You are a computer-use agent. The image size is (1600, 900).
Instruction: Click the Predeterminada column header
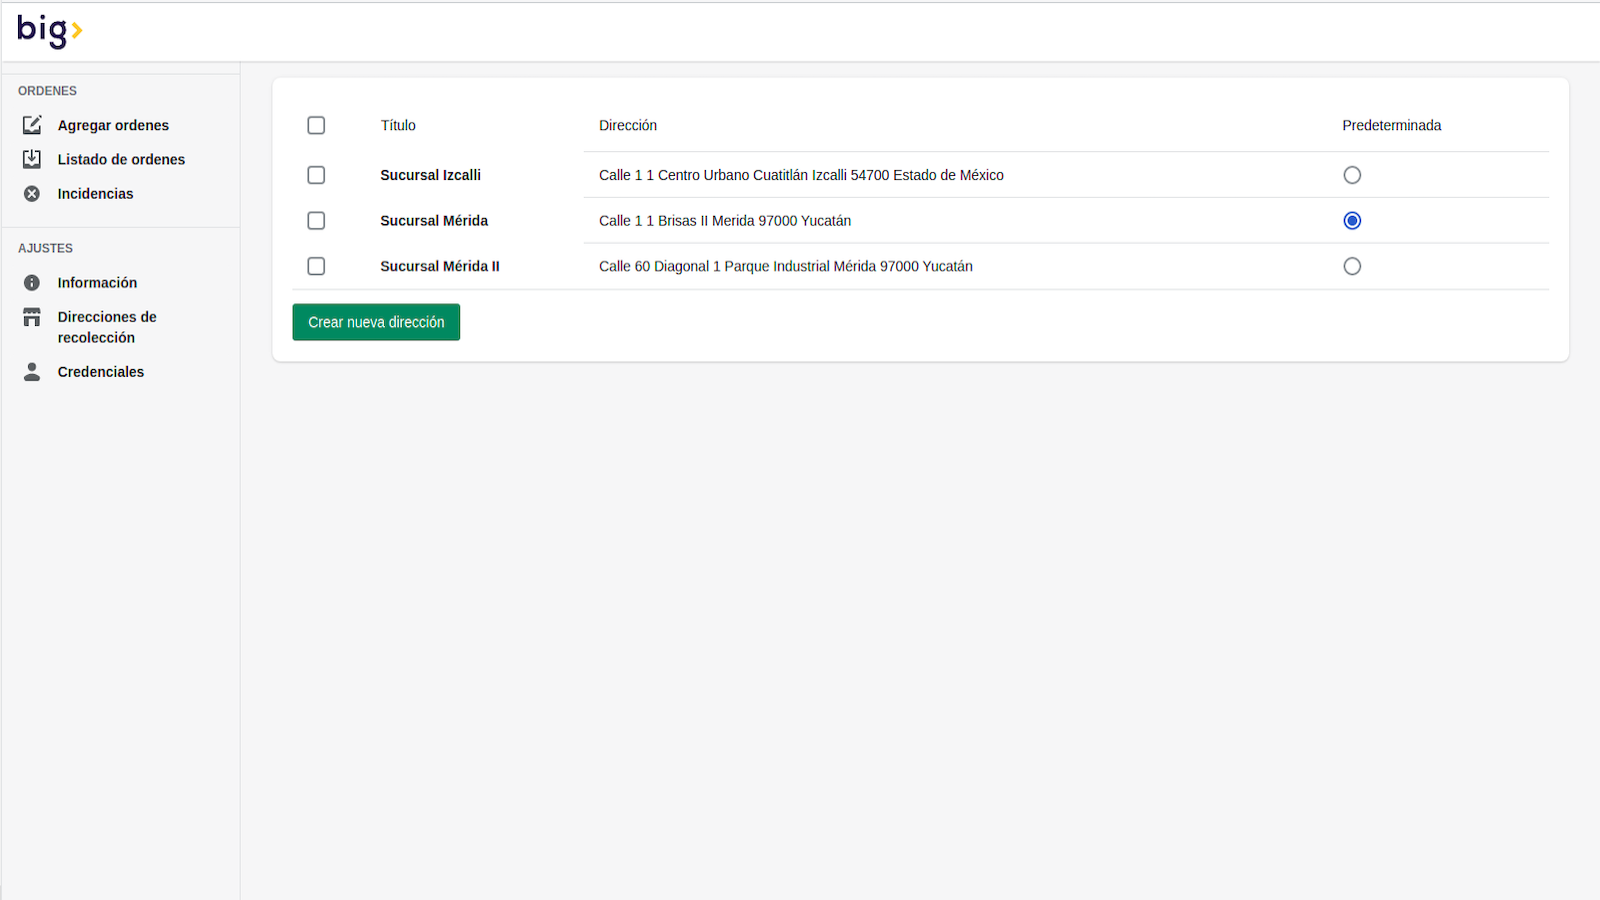coord(1392,125)
